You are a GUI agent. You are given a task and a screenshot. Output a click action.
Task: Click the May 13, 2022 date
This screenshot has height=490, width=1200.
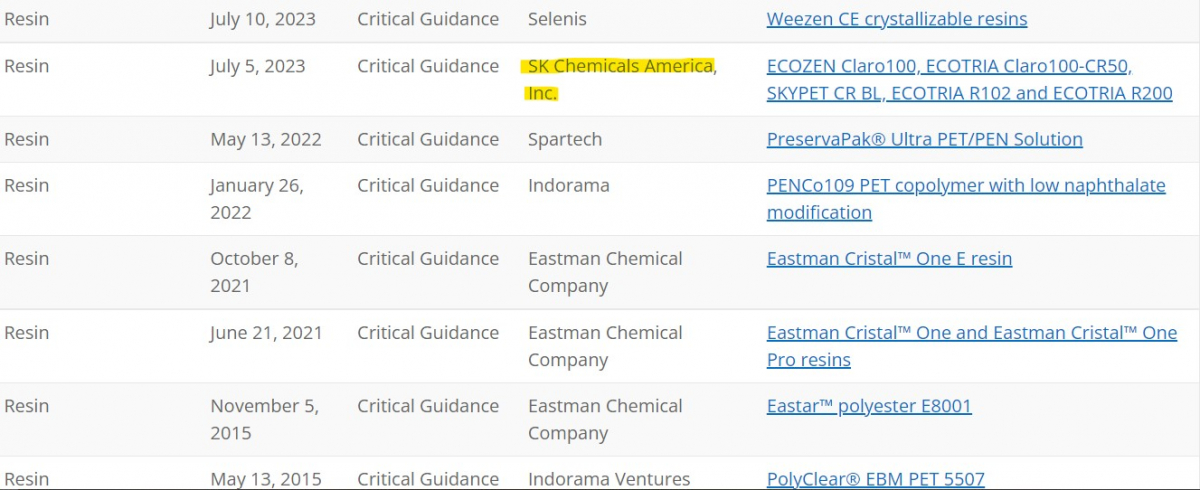(265, 140)
